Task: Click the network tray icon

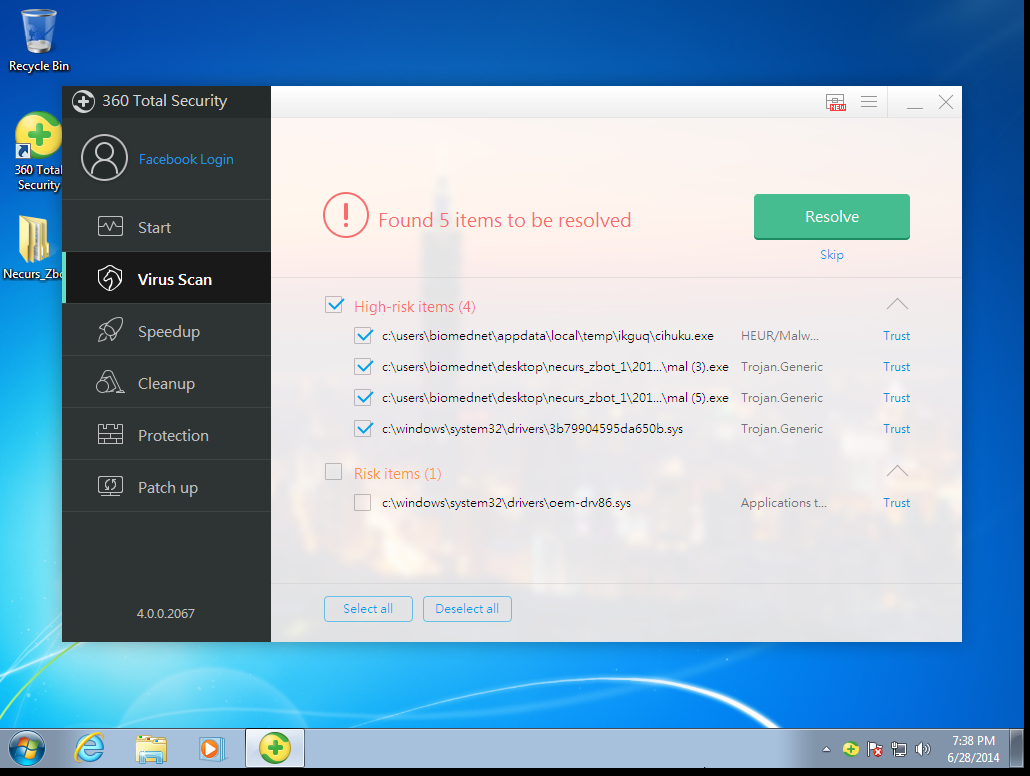Action: coord(899,749)
